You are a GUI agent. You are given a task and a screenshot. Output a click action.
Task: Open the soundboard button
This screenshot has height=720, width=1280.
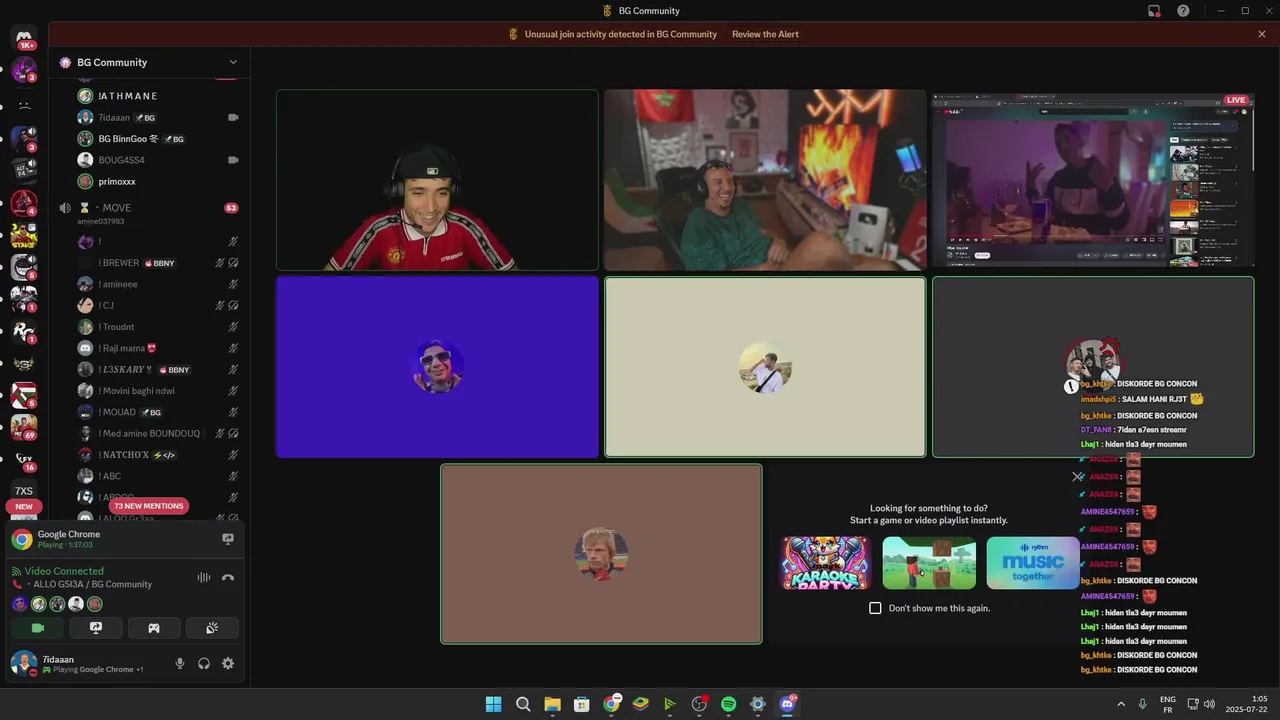point(212,628)
